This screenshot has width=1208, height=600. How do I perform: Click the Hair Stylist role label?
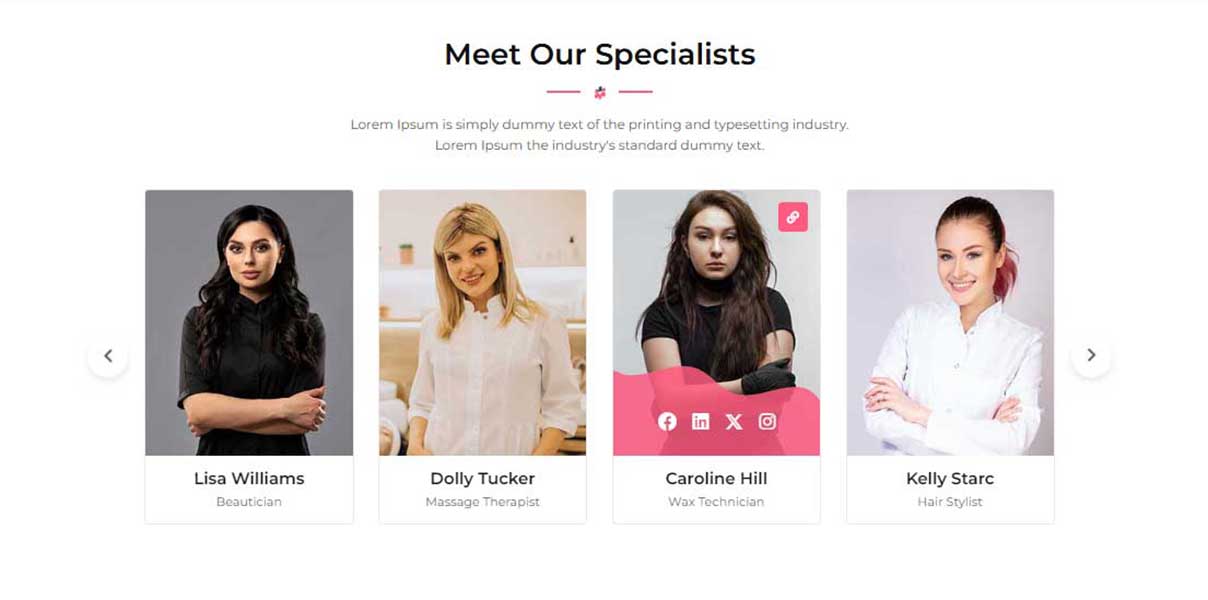950,502
